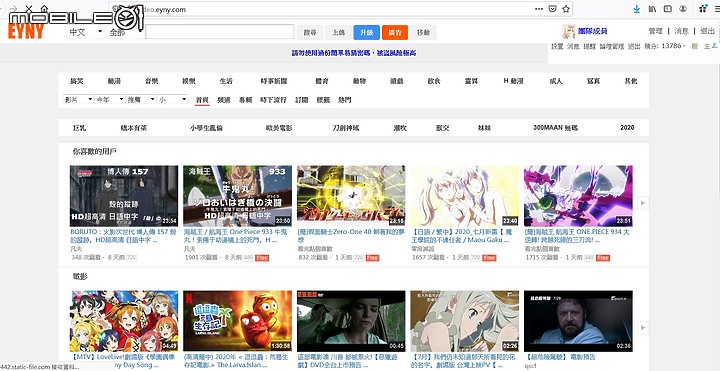The image size is (720, 371).
Task: Open the browser library icon
Action: [x=652, y=9]
